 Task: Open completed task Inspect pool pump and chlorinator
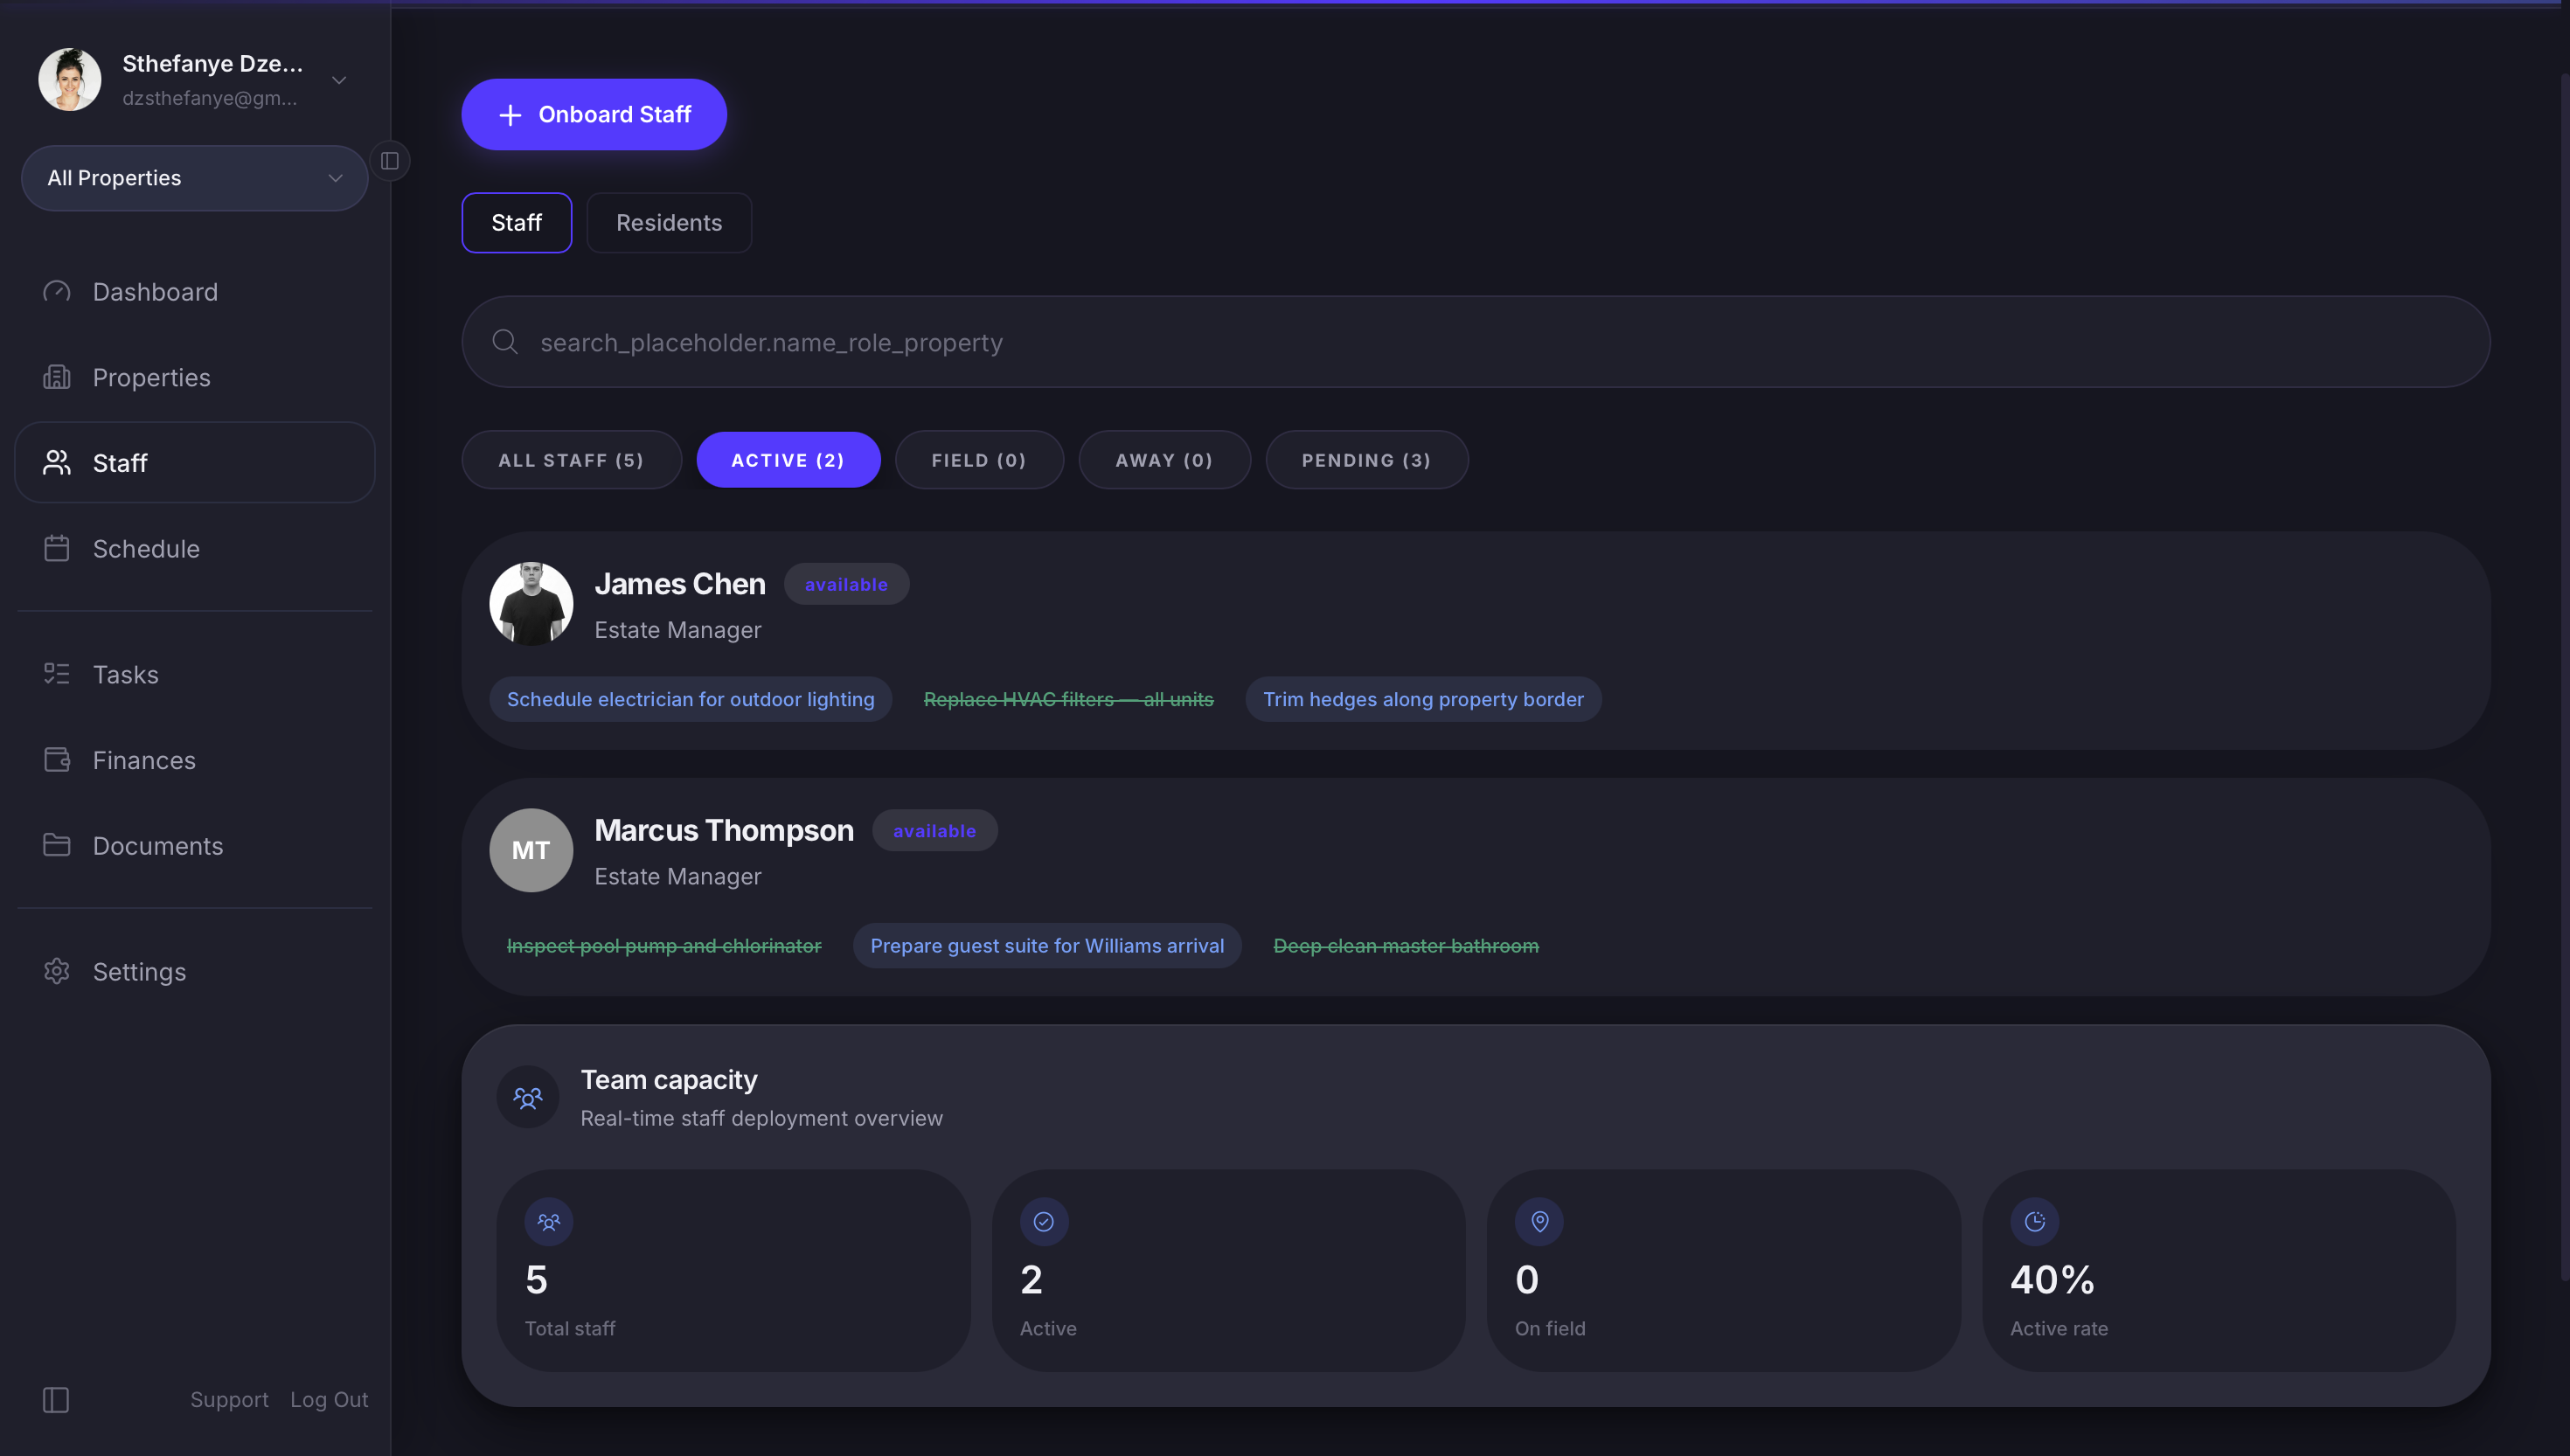coord(664,945)
